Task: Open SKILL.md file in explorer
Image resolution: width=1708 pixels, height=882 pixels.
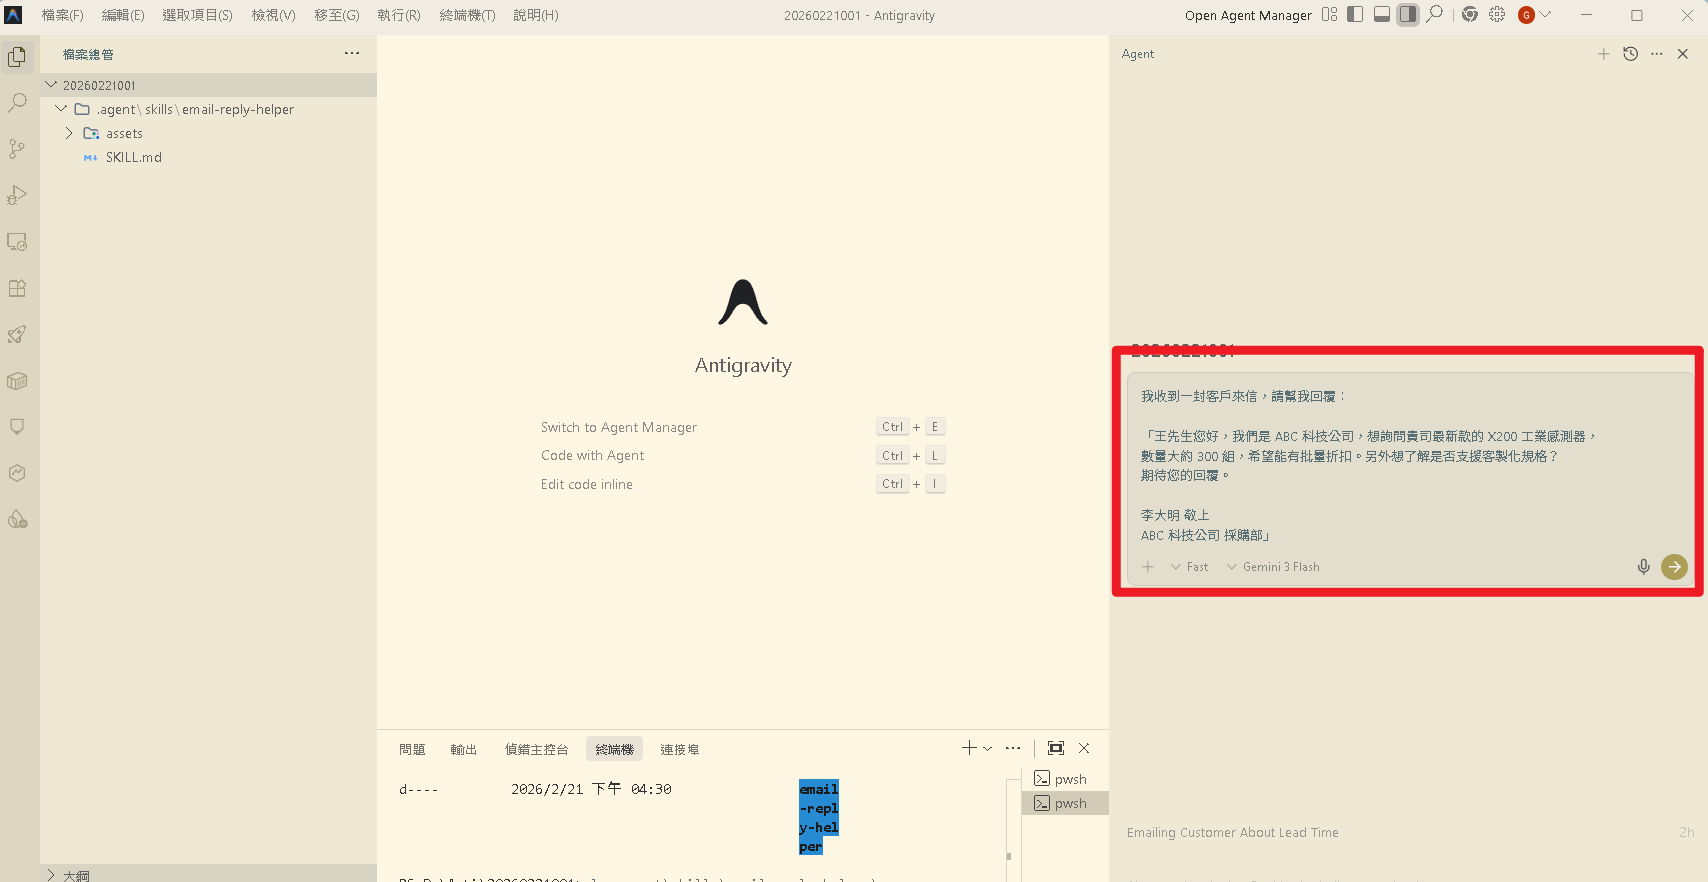Action: point(134,157)
